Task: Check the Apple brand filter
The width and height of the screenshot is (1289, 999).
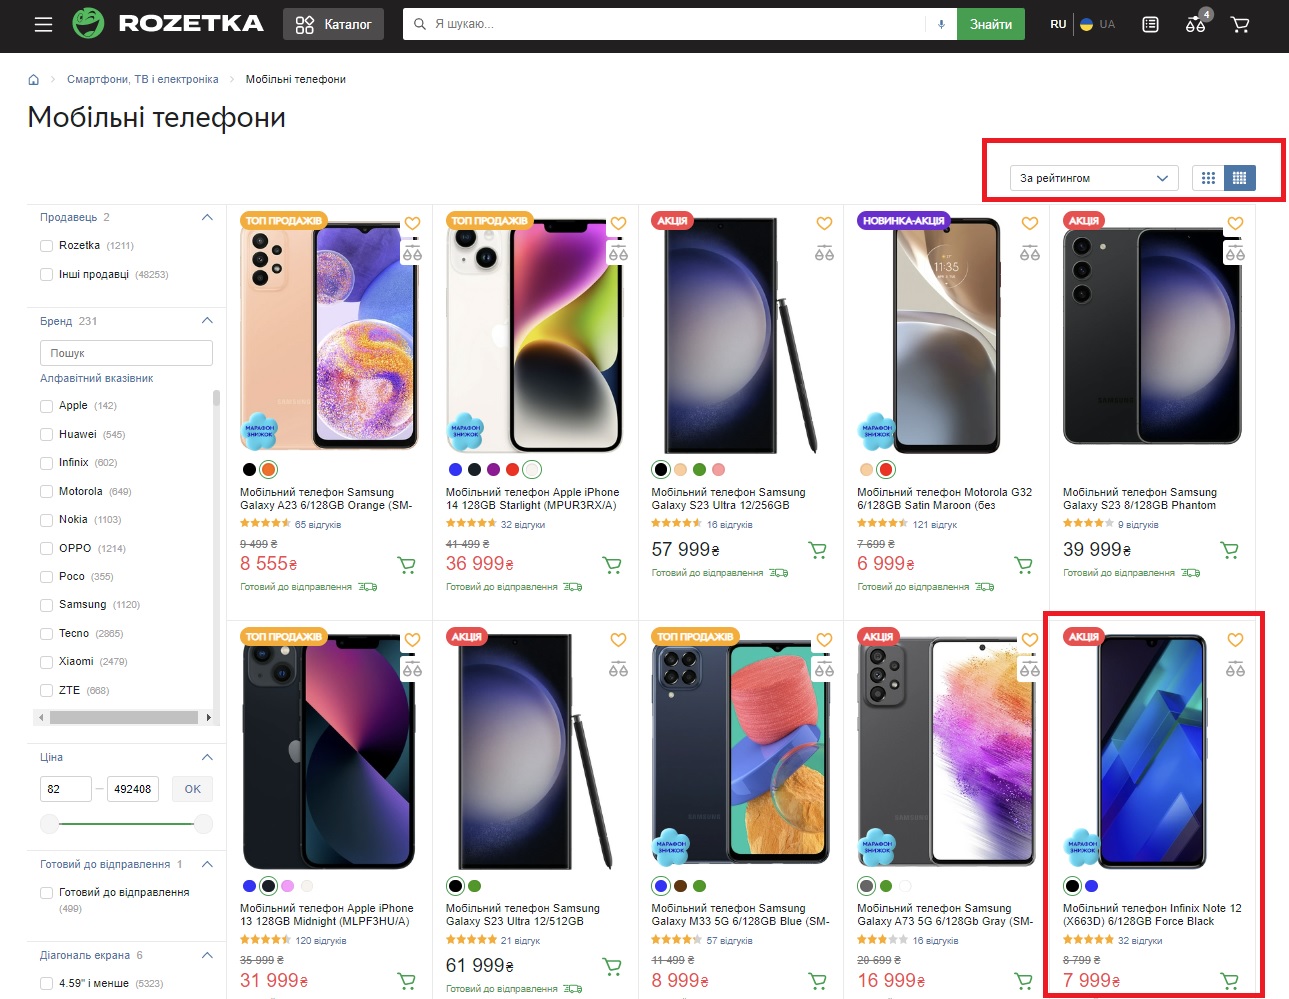Action: pyautogui.click(x=46, y=406)
